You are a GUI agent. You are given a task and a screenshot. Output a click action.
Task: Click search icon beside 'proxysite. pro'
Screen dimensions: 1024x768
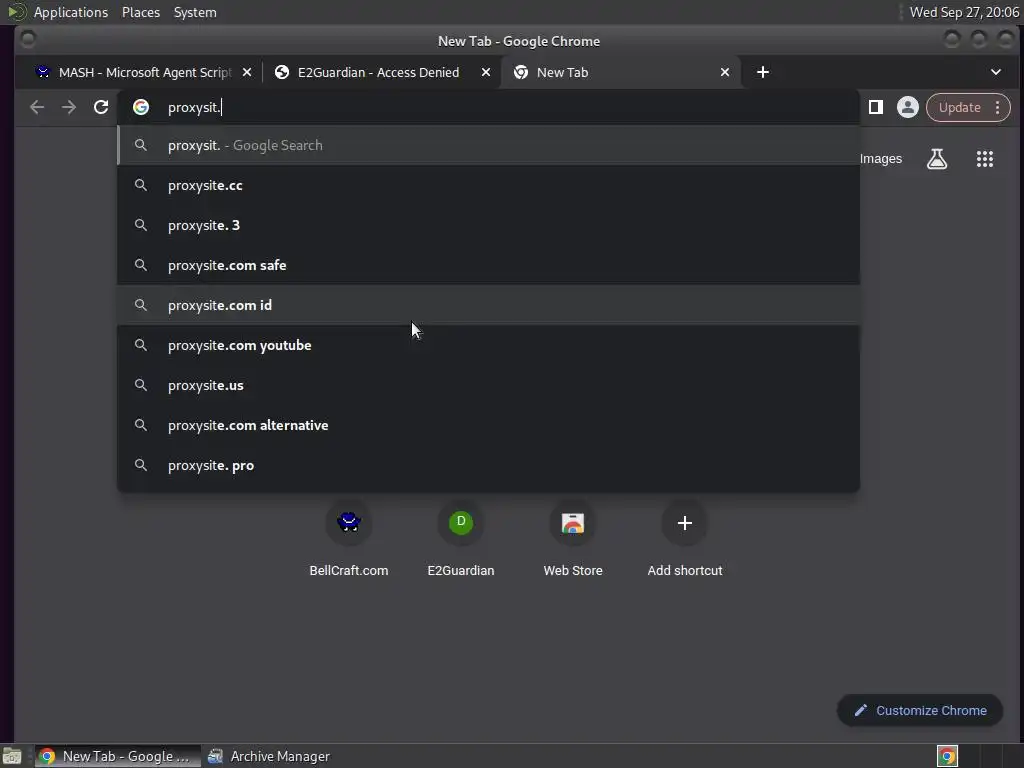click(x=140, y=465)
